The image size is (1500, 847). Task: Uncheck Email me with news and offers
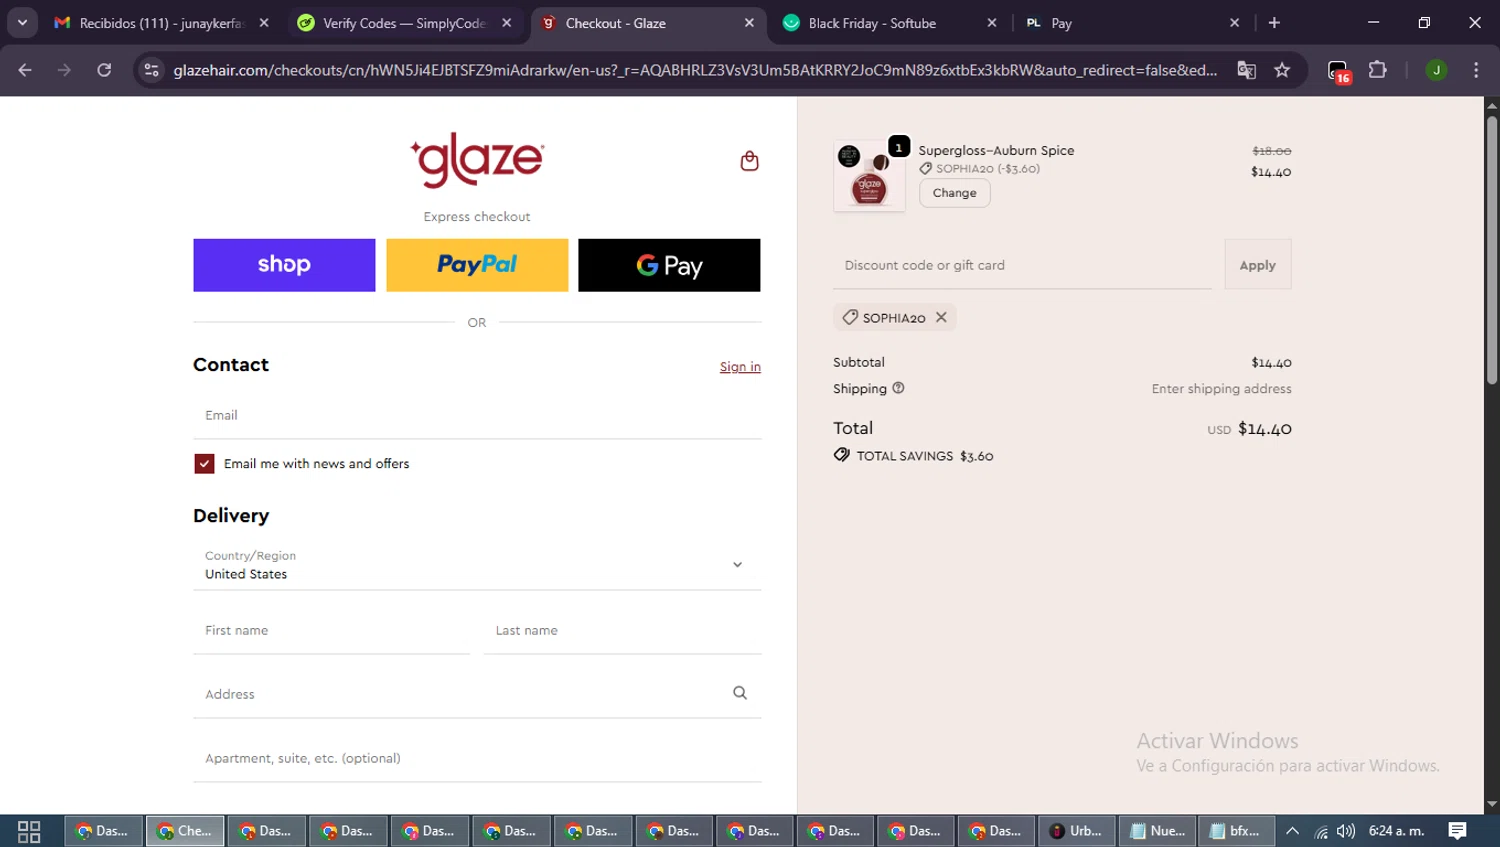click(204, 464)
